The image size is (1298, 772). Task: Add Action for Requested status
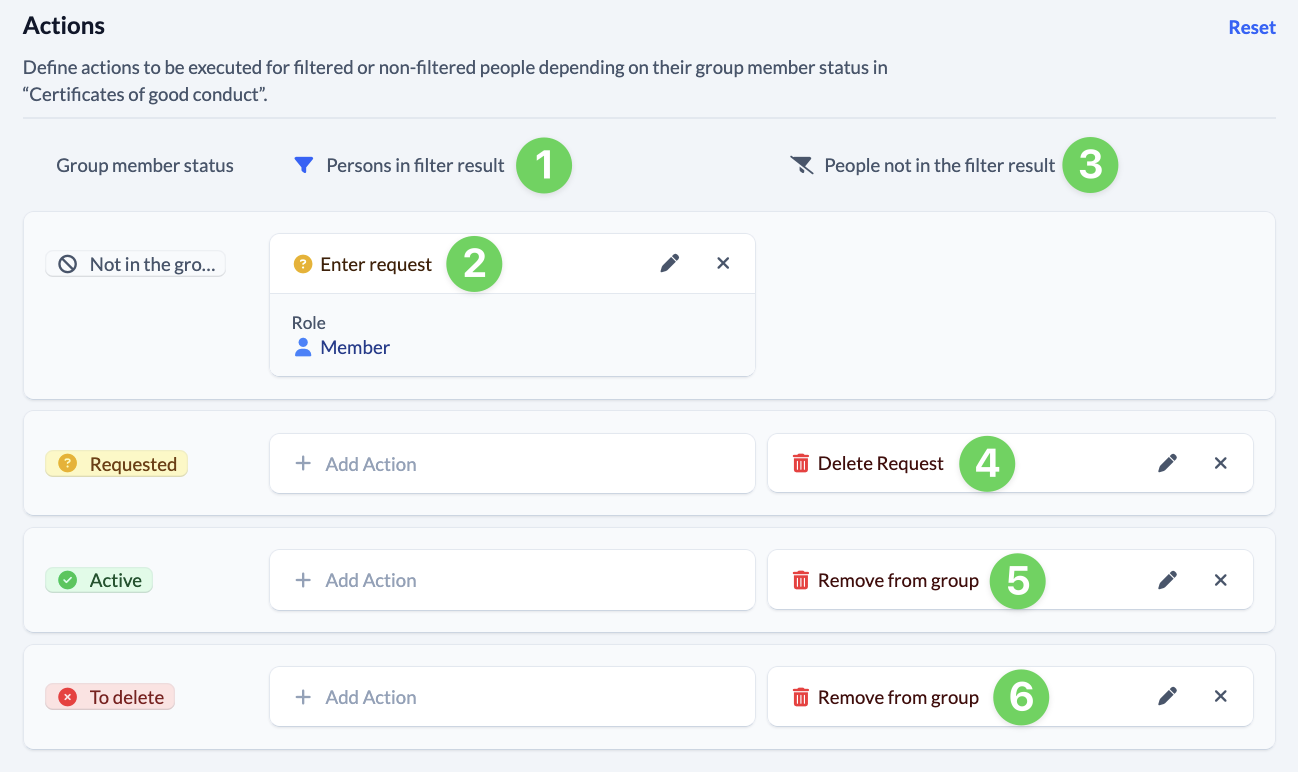click(x=511, y=464)
